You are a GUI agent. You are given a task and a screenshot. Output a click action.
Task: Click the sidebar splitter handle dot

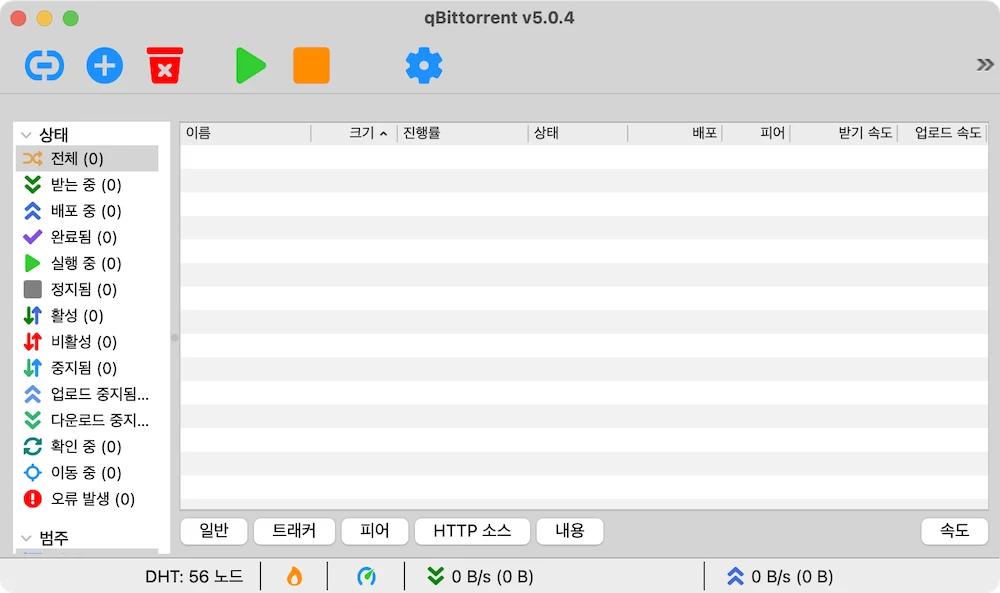(x=175, y=337)
